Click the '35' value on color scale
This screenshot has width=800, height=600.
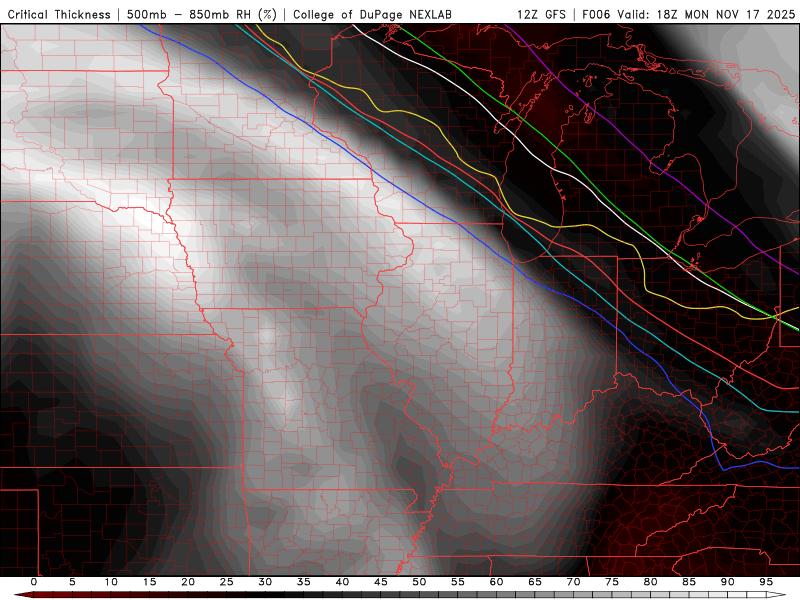tap(304, 582)
